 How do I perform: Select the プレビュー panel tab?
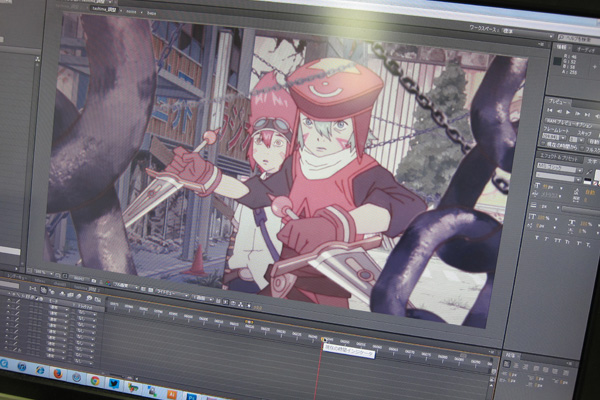(x=558, y=102)
